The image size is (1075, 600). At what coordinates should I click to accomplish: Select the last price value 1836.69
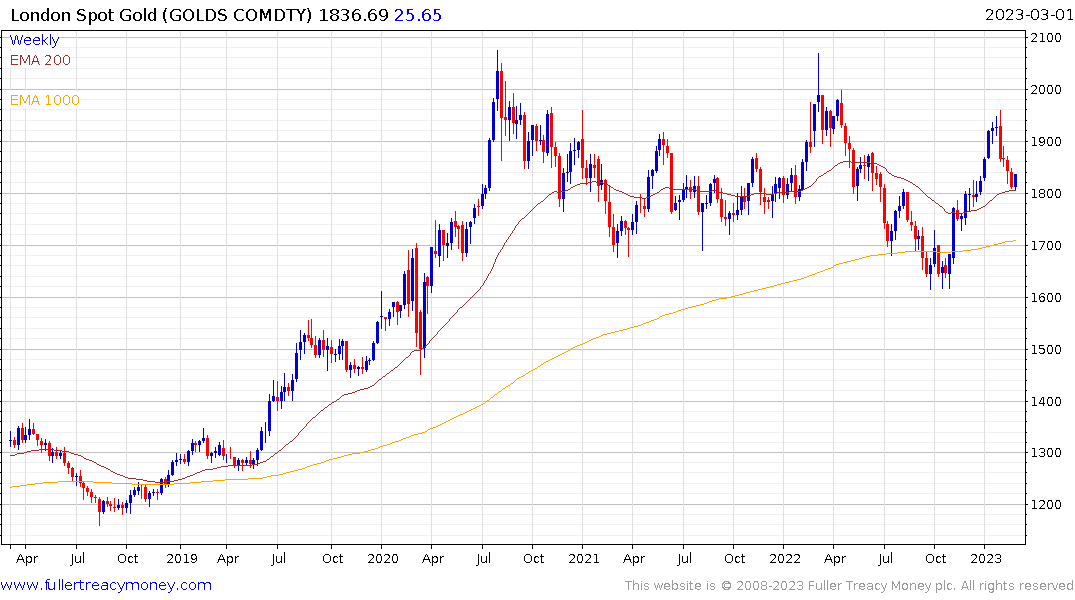pos(353,15)
